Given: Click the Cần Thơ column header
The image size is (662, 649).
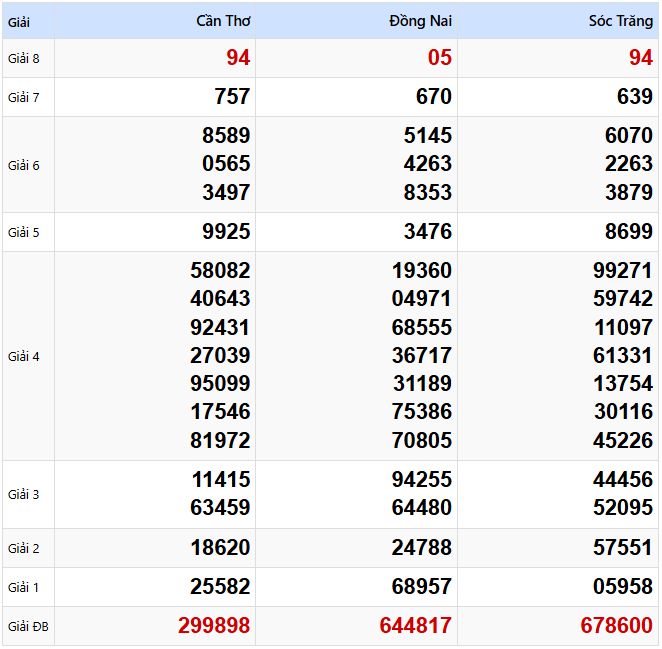Looking at the screenshot, I should 223,21.
